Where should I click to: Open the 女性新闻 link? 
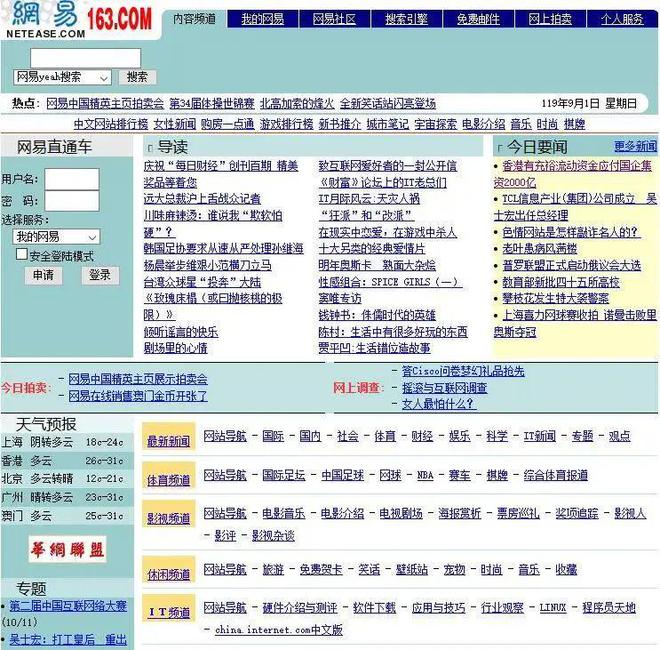[x=175, y=124]
